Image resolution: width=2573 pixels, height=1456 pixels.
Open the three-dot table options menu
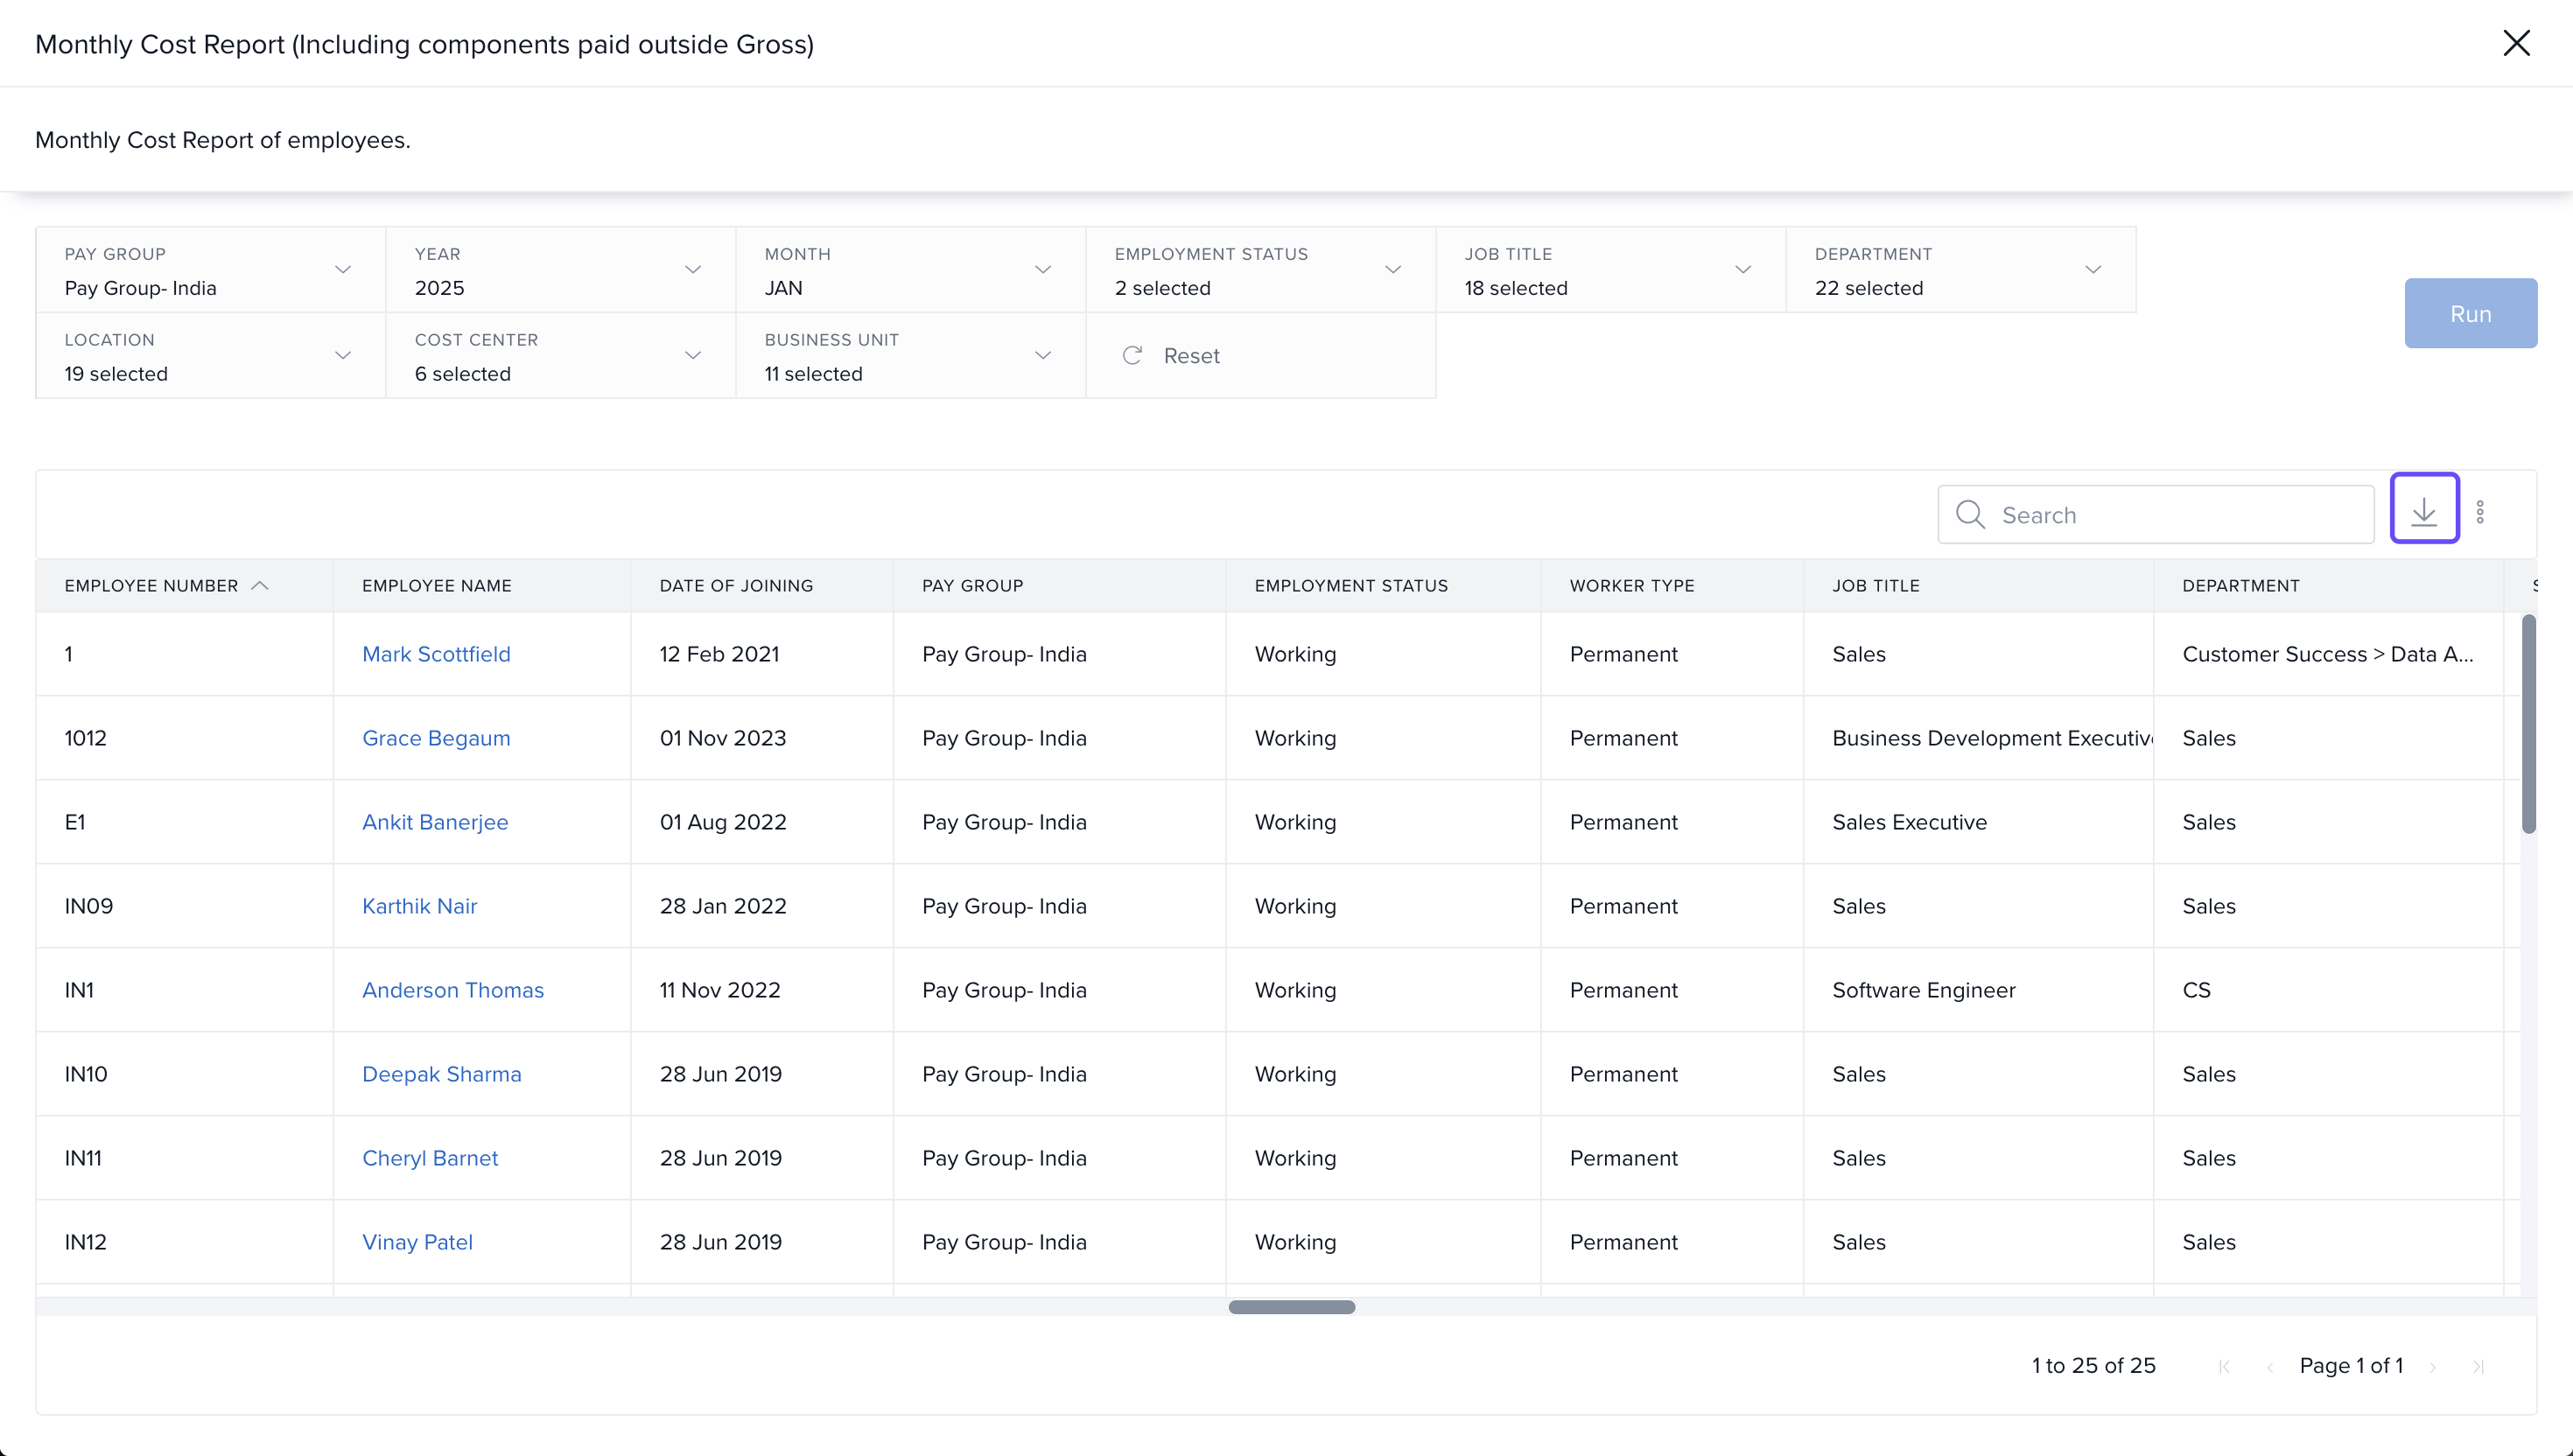coord(2480,512)
